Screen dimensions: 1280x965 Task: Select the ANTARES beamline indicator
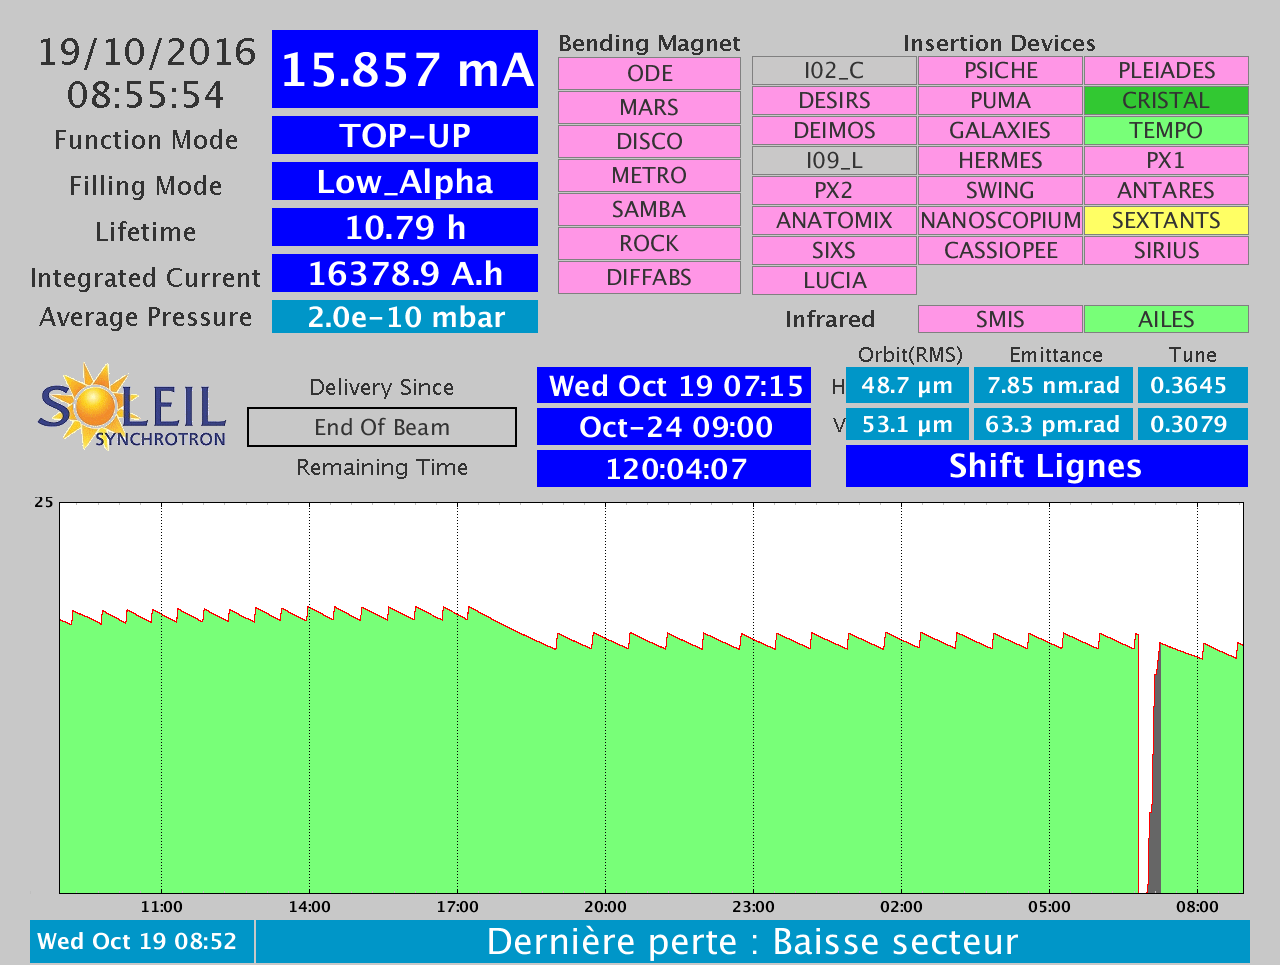(x=1166, y=190)
